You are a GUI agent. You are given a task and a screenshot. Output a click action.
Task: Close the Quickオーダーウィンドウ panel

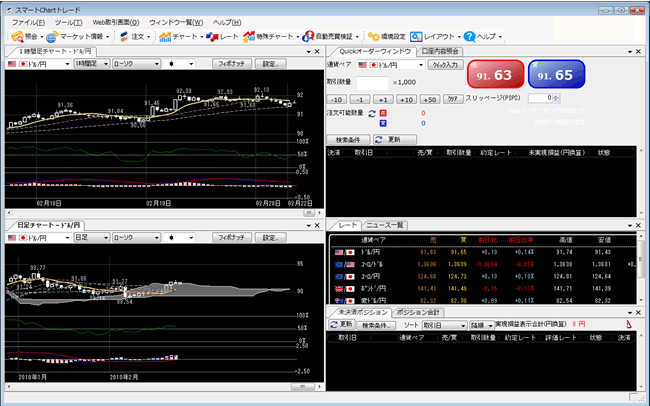pos(638,52)
